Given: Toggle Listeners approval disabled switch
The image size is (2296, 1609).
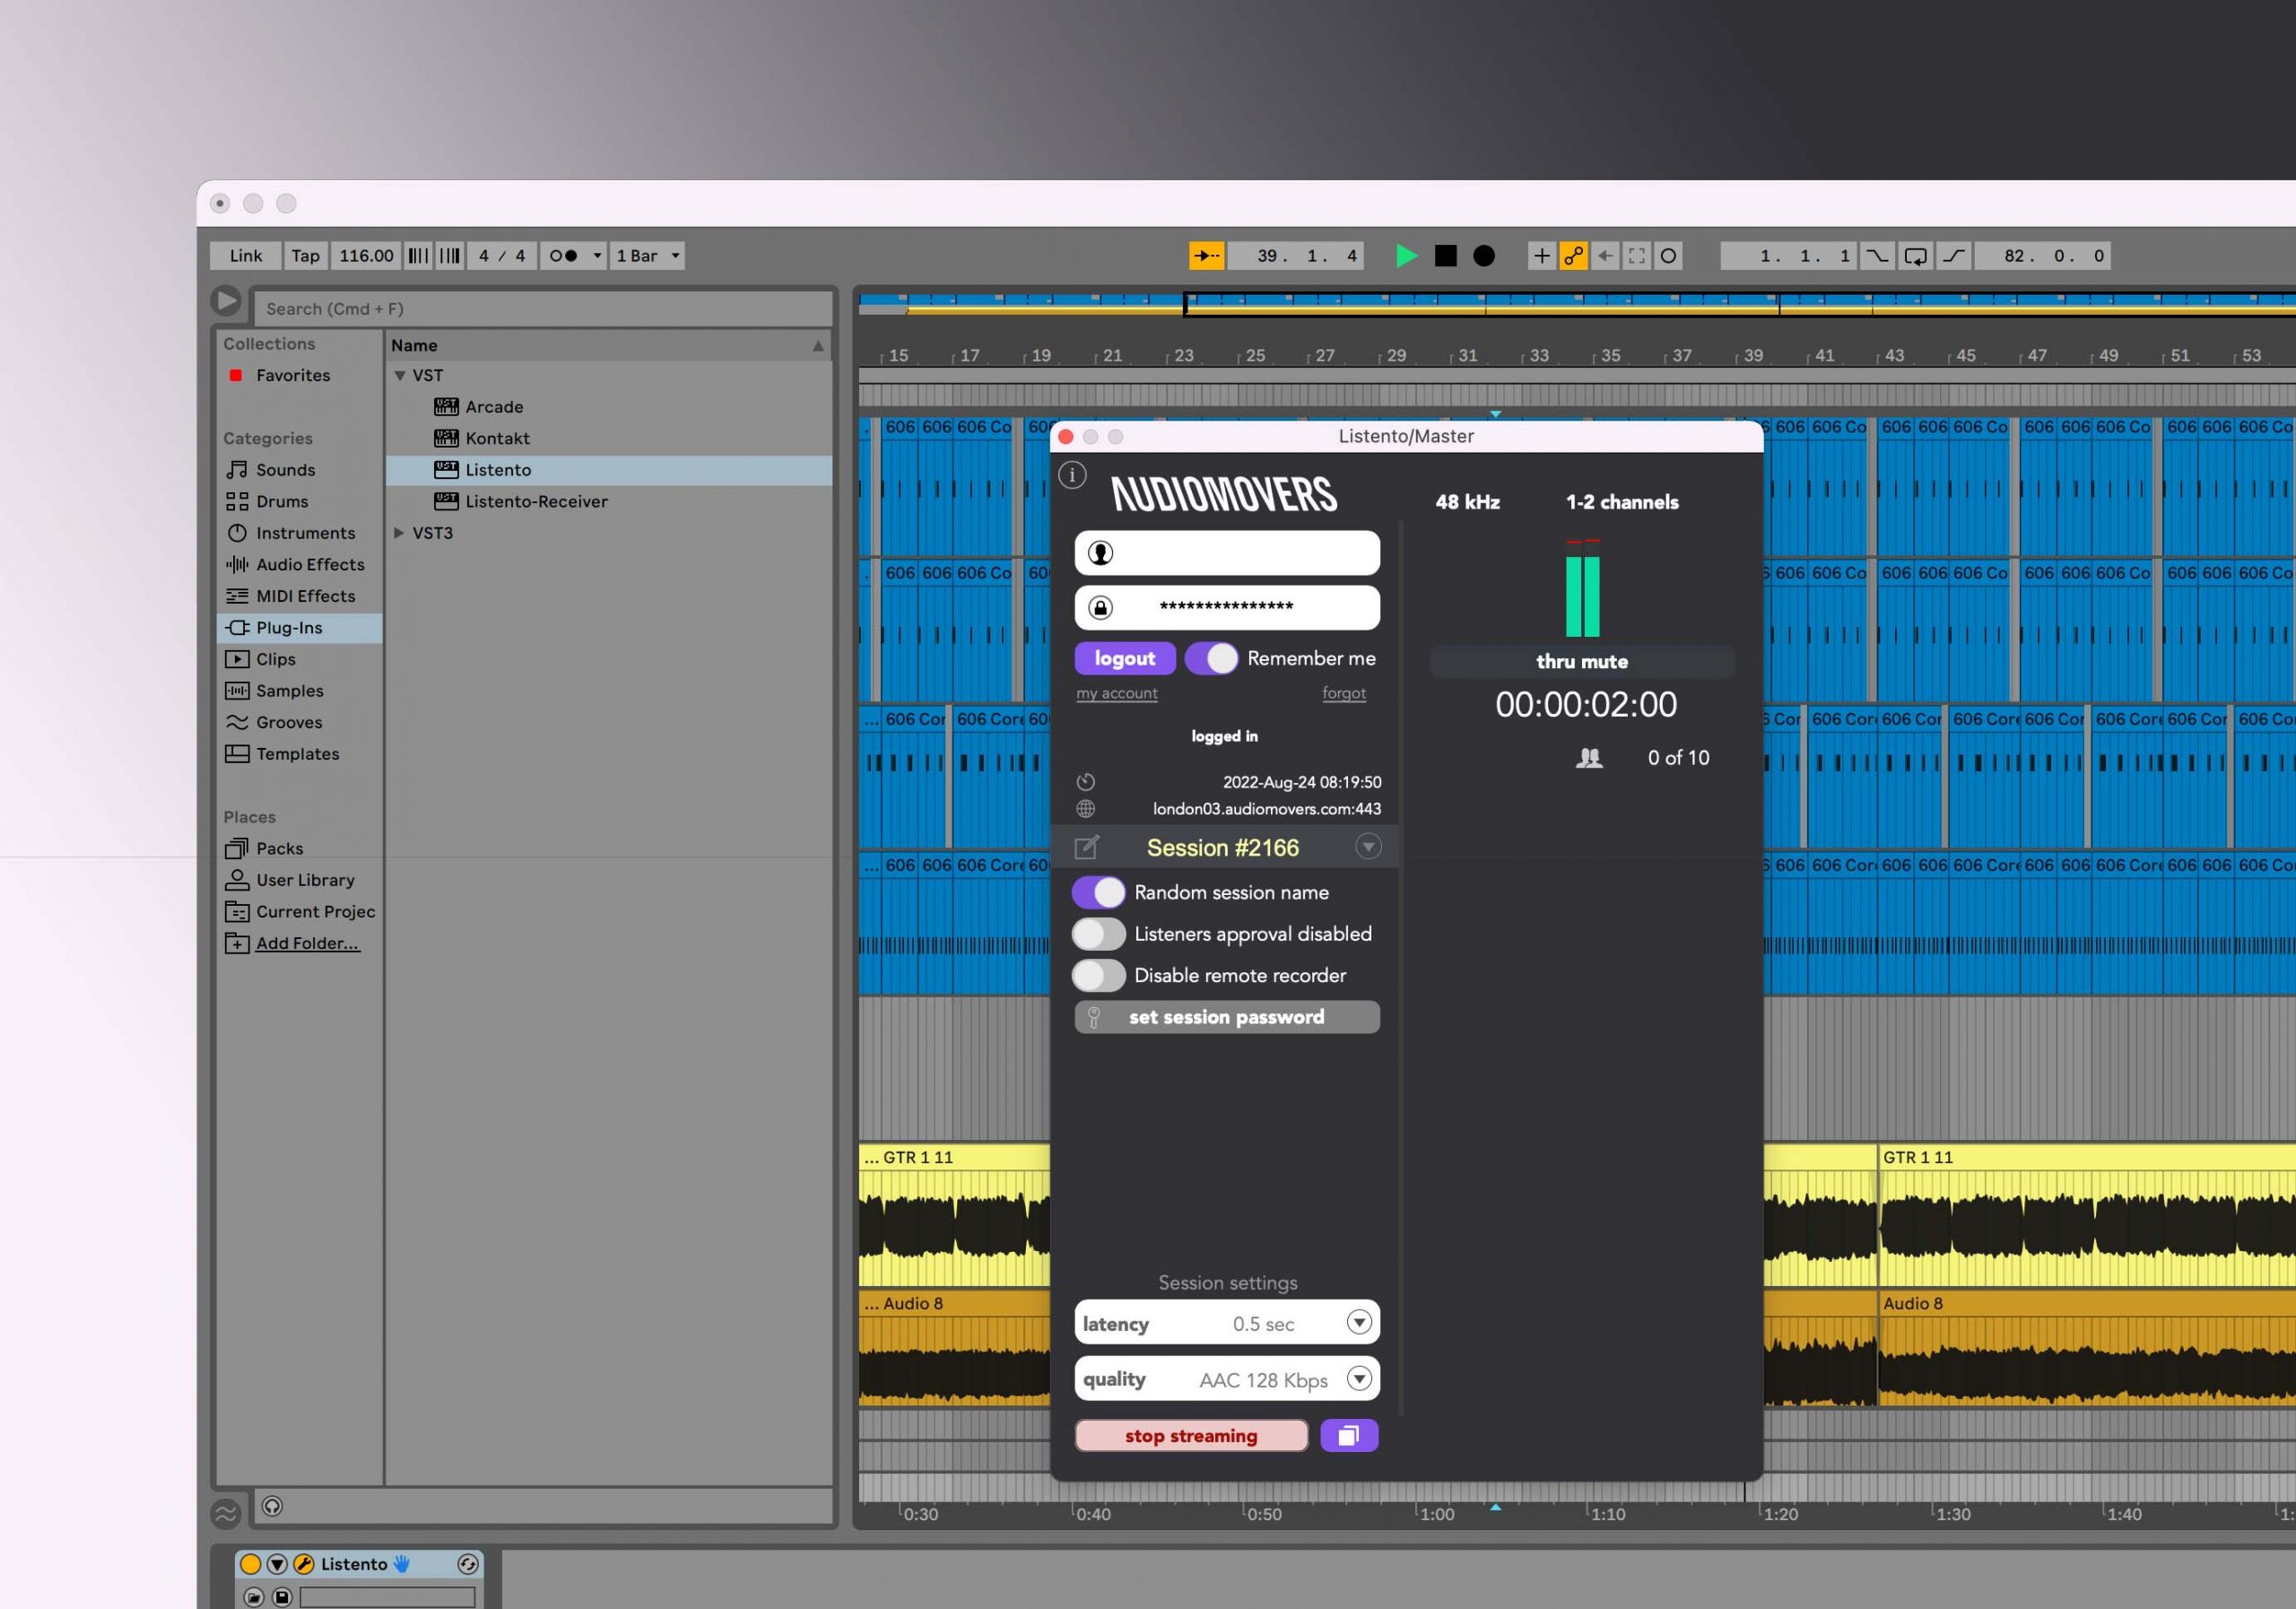Looking at the screenshot, I should (1099, 934).
